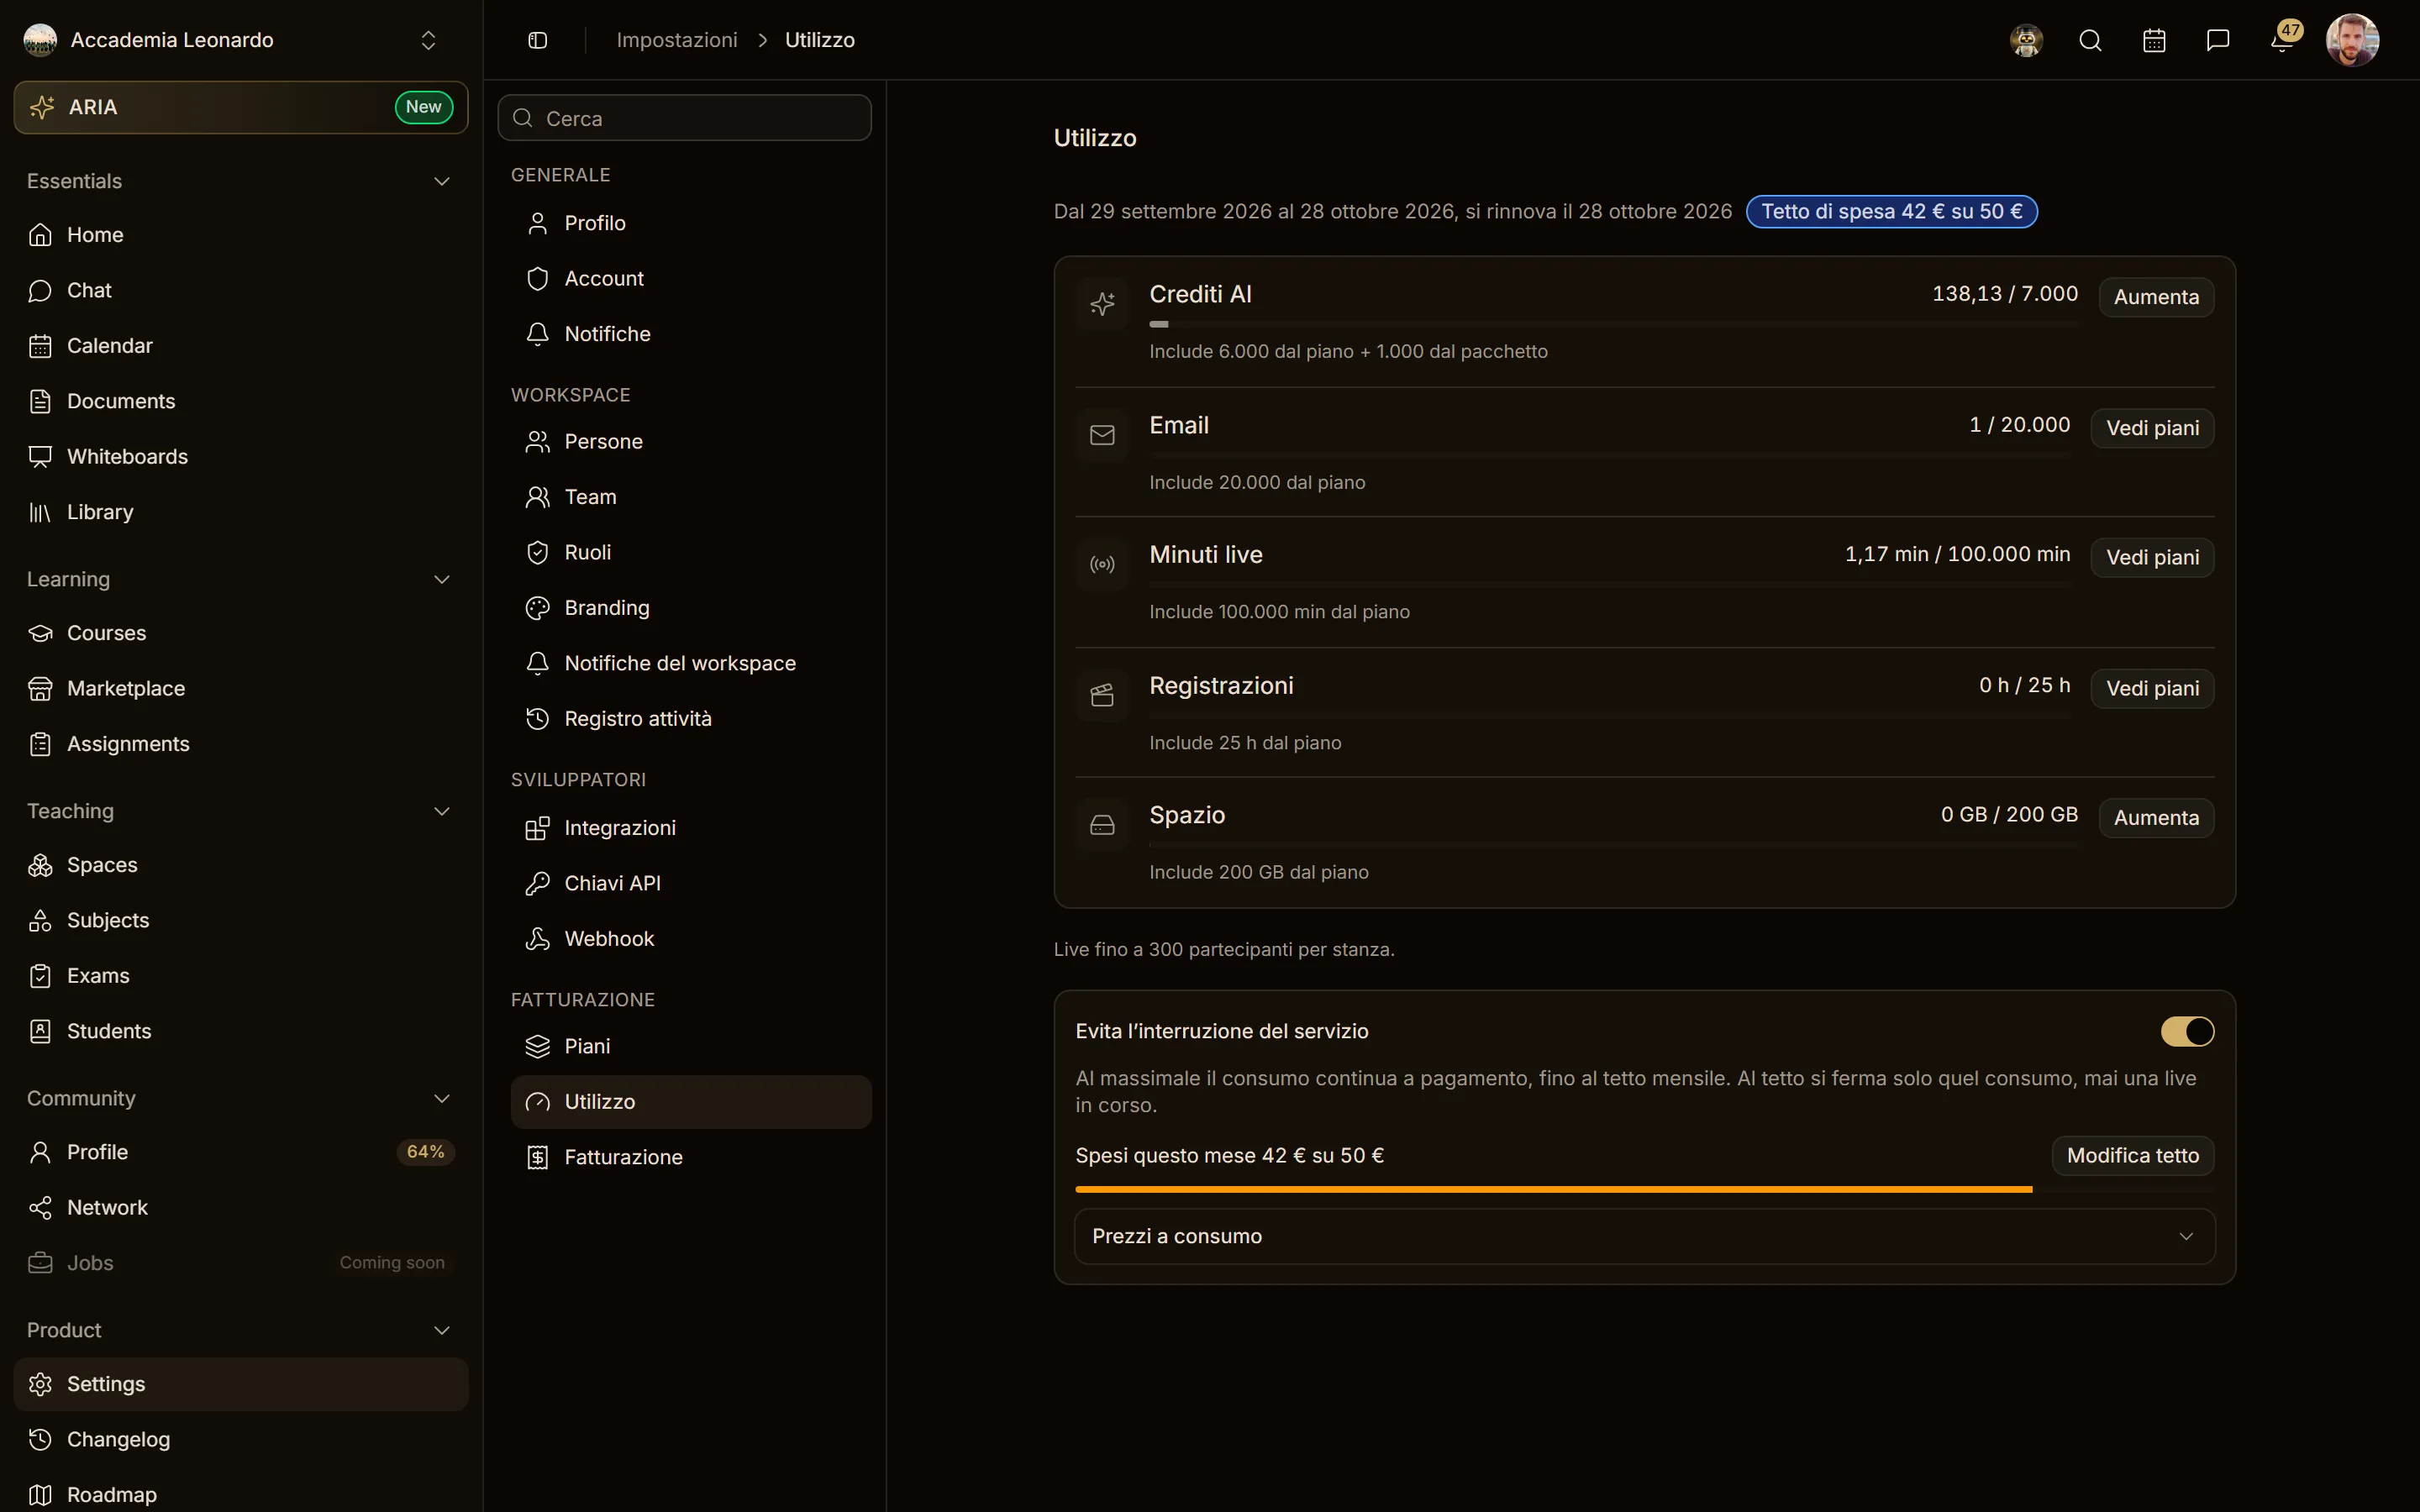
Task: Open notifications bell with 47 badge
Action: pos(2283,40)
